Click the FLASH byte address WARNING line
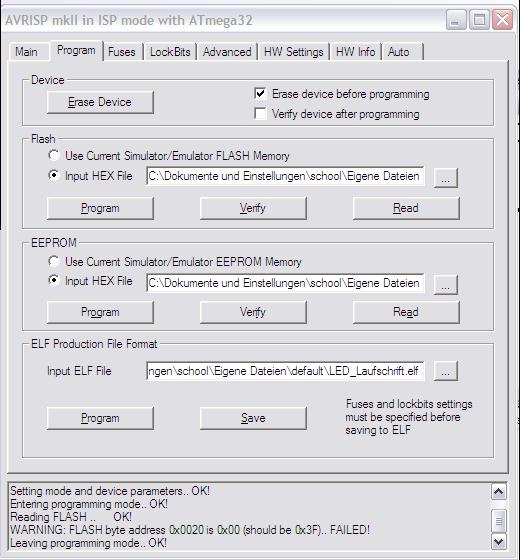The width and height of the screenshot is (520, 560). pyautogui.click(x=190, y=530)
